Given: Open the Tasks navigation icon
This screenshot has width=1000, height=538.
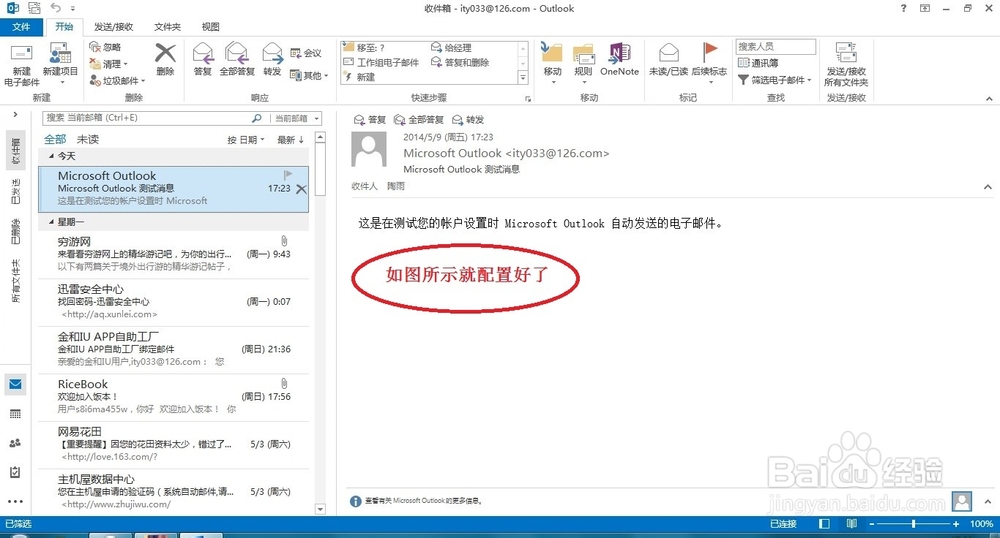Looking at the screenshot, I should click(15, 472).
